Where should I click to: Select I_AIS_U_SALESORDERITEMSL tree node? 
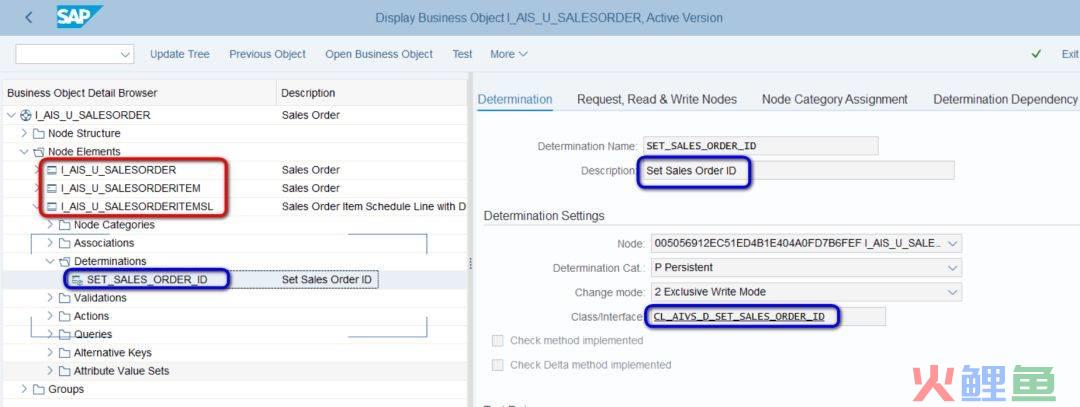pos(136,207)
